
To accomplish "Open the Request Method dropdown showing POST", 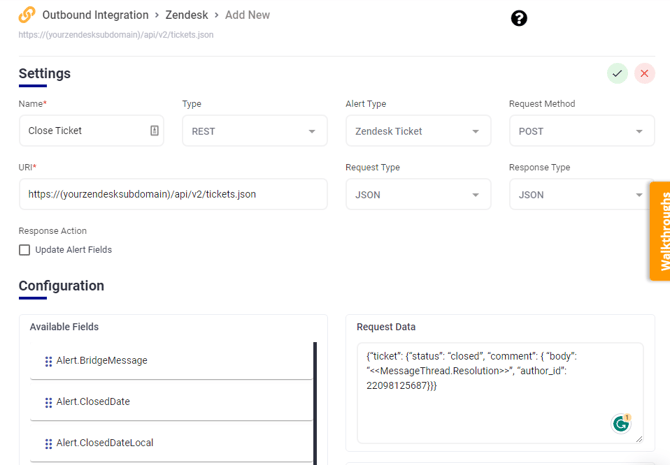I will point(581,131).
